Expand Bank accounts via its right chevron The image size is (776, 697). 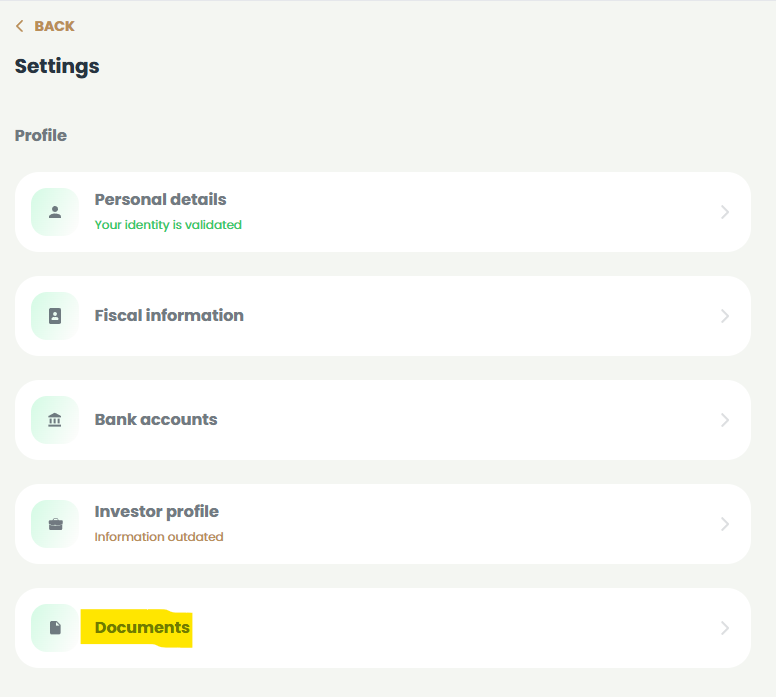coord(725,420)
